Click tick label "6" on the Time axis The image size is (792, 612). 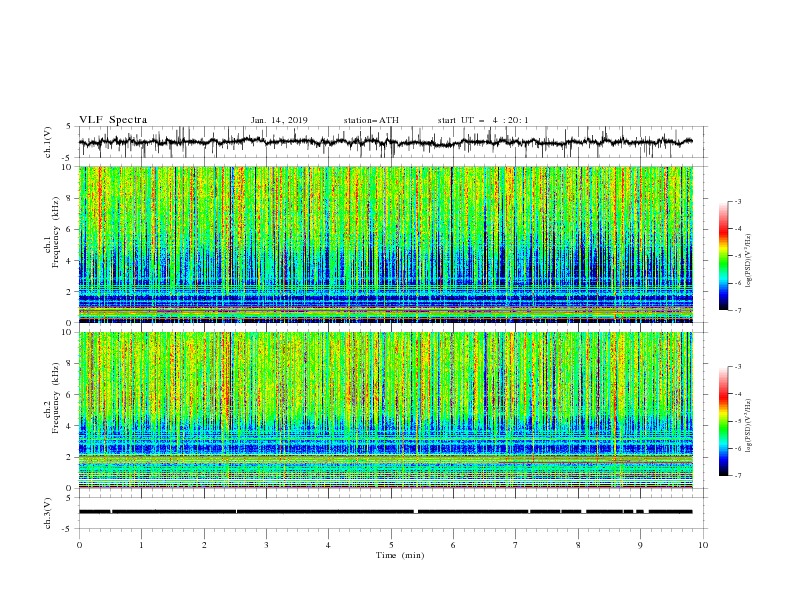pos(453,545)
